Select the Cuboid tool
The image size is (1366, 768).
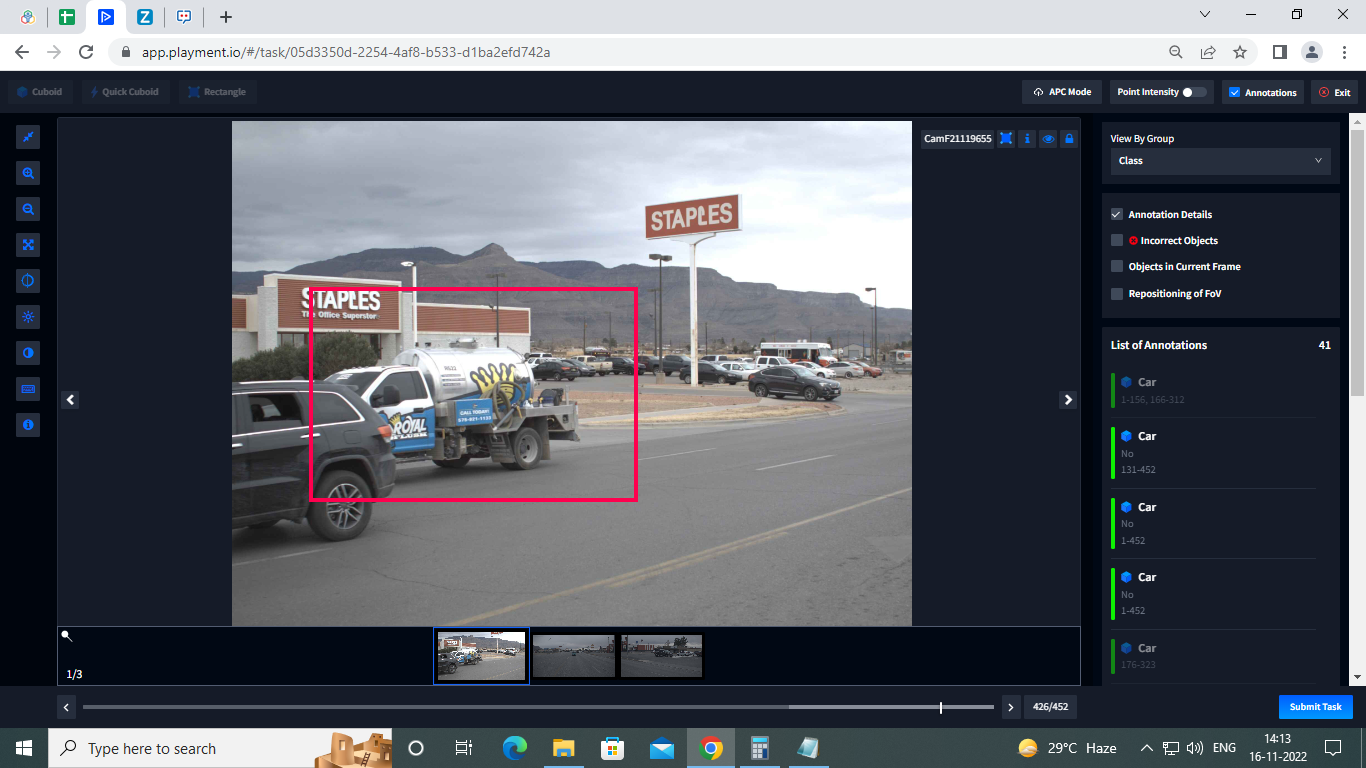coord(40,92)
